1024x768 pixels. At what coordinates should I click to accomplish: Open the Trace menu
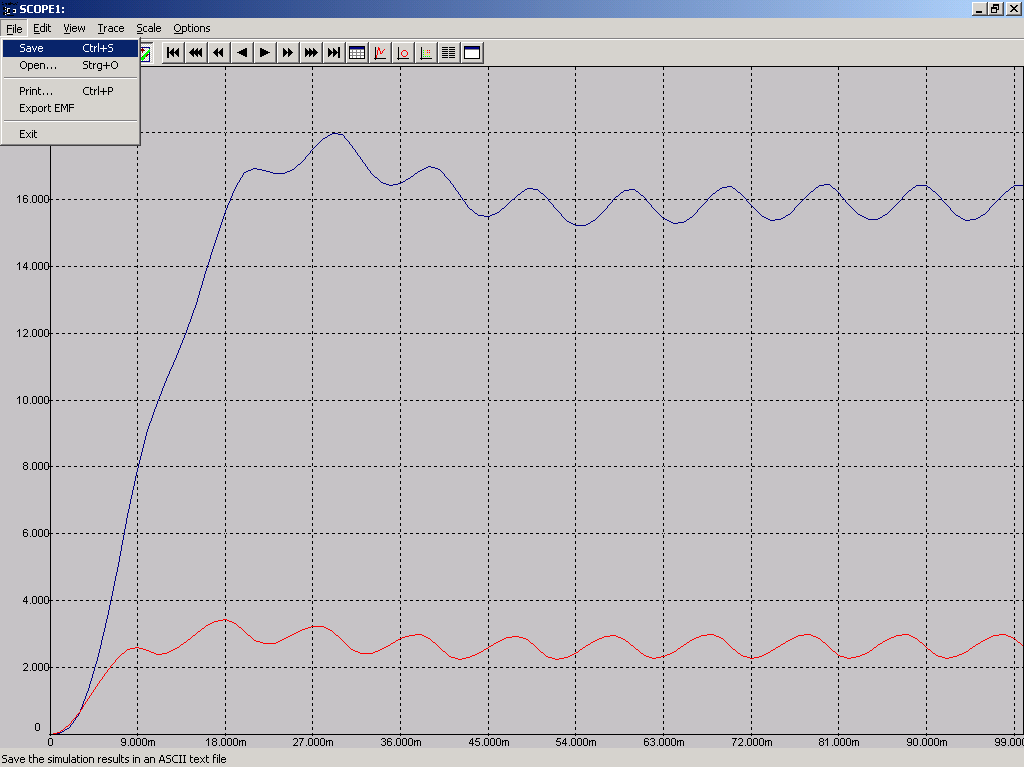click(110, 28)
